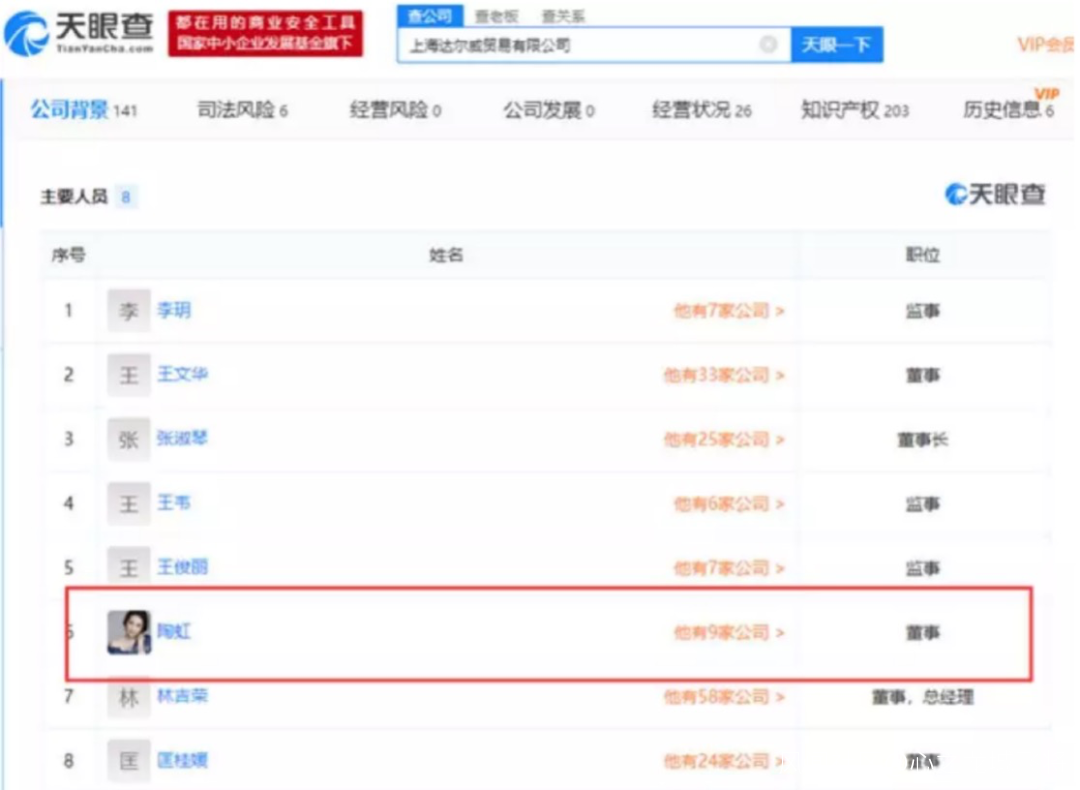View 他有58家公司 link
The image size is (1080, 790).
click(x=723, y=697)
